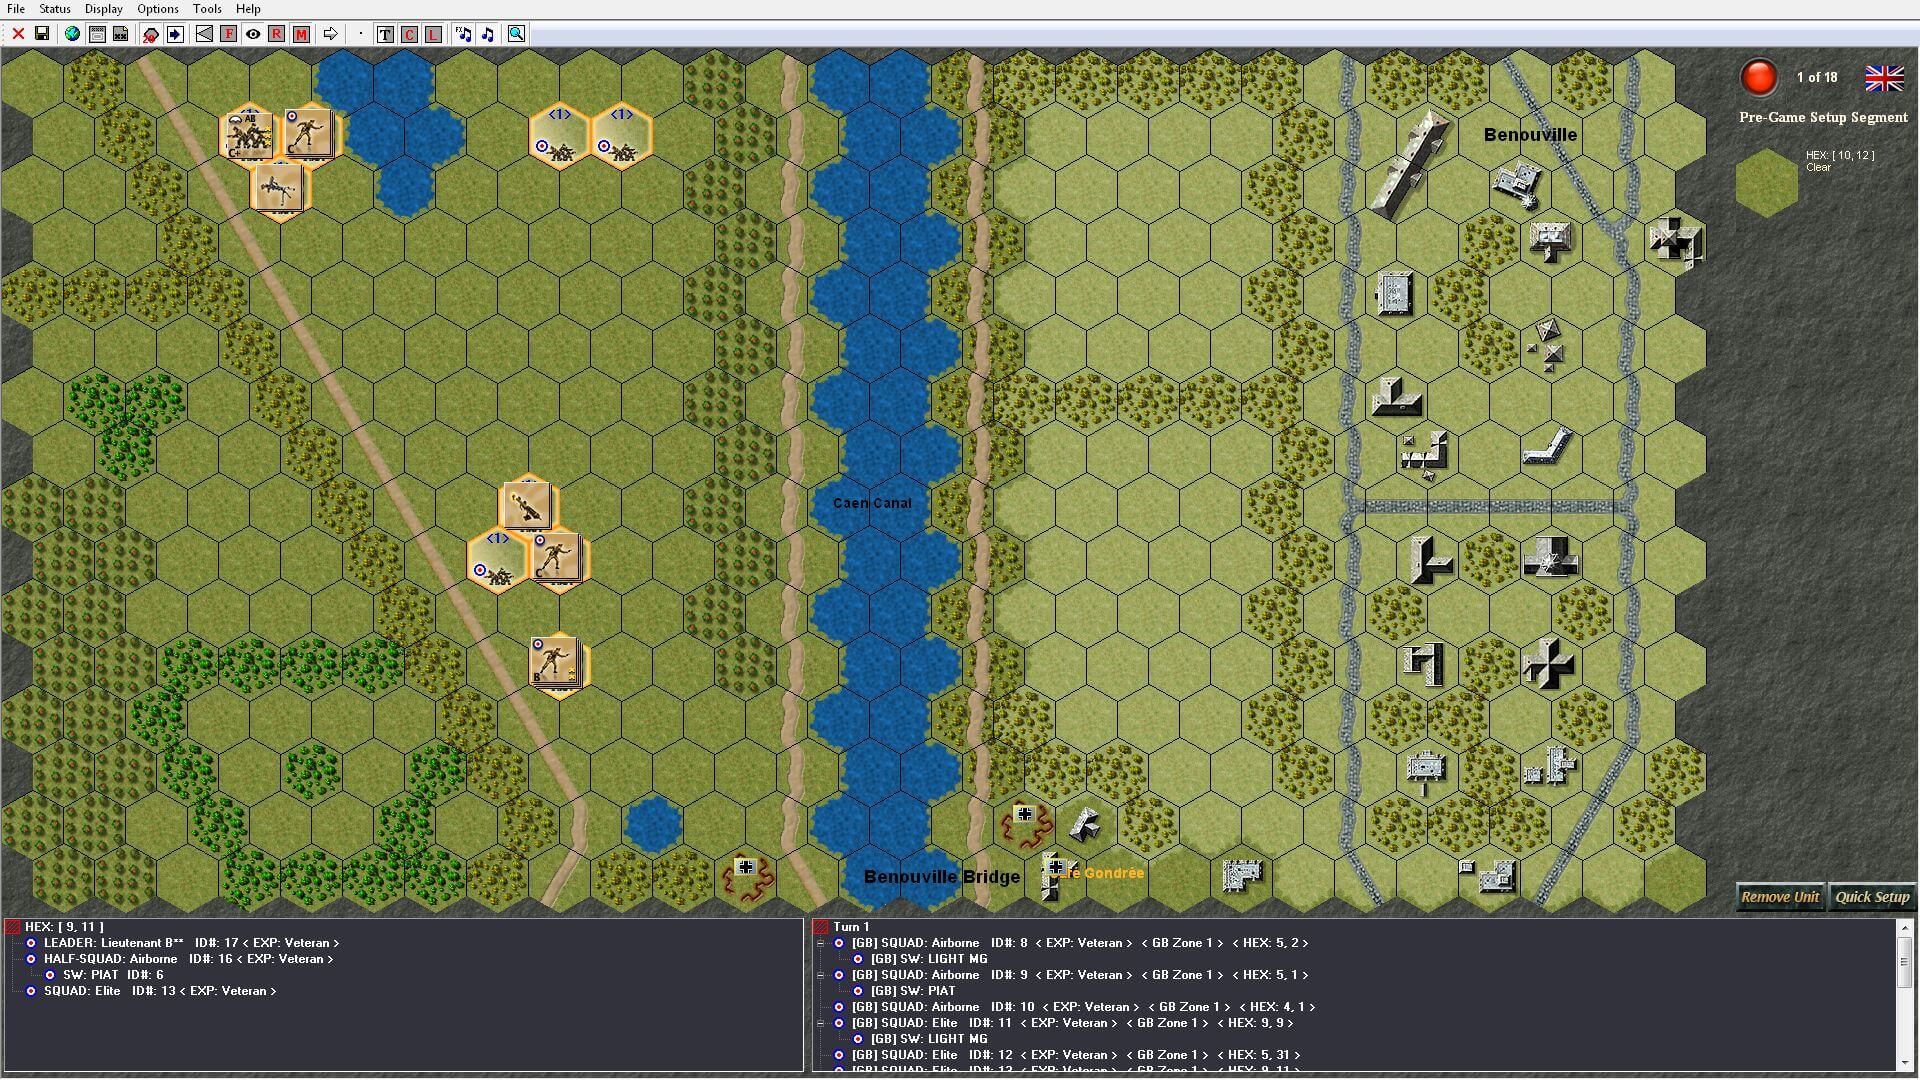Viewport: 1920px width, 1080px height.
Task: Click the sound FX music icon
Action: coord(463,34)
